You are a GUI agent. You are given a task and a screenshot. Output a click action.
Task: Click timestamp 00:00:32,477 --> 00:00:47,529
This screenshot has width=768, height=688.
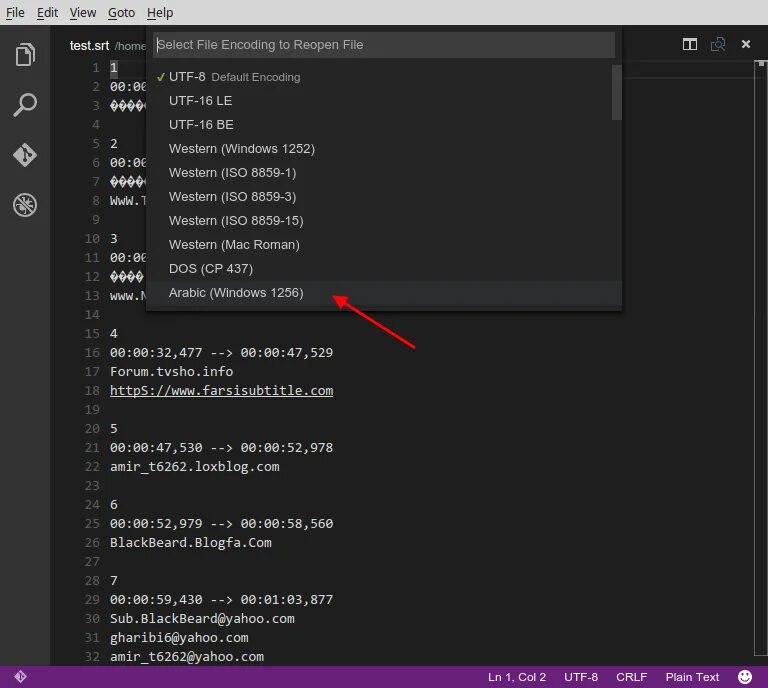point(221,352)
